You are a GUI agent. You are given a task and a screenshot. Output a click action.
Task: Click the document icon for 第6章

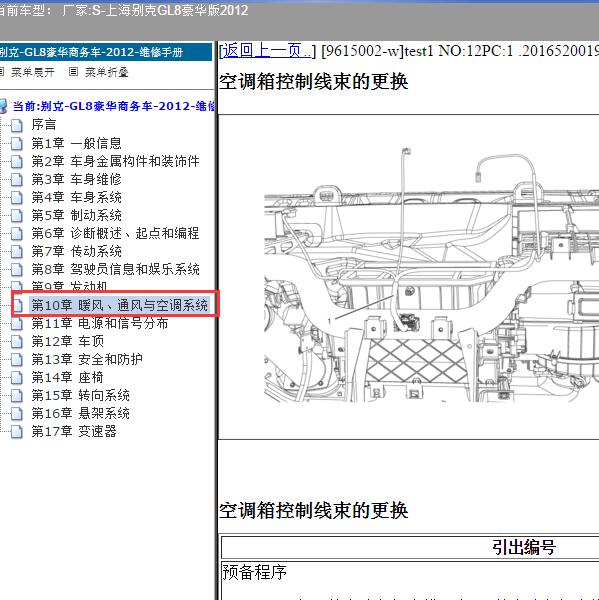[16, 233]
